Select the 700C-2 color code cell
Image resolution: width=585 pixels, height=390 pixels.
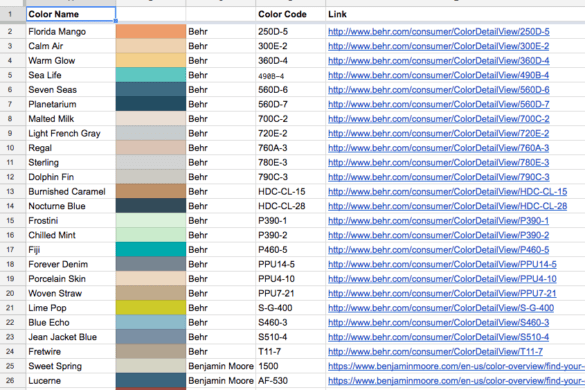click(x=290, y=119)
